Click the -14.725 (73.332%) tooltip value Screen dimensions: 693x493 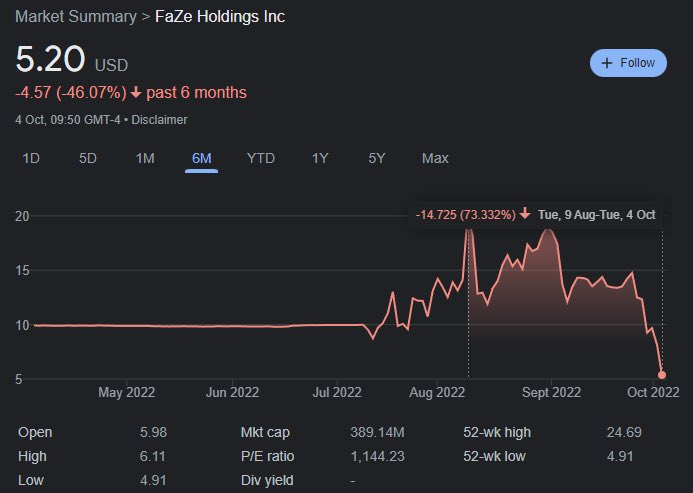pos(465,215)
